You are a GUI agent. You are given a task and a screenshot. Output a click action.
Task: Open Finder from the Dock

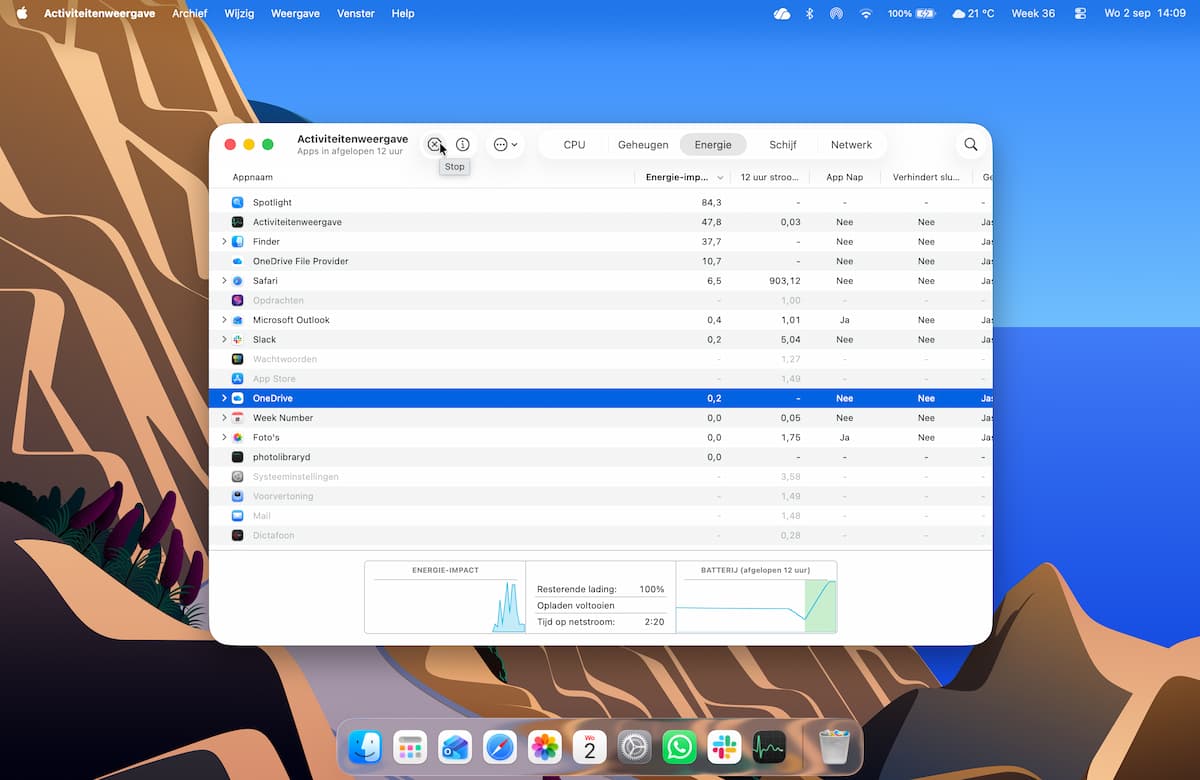coord(365,747)
